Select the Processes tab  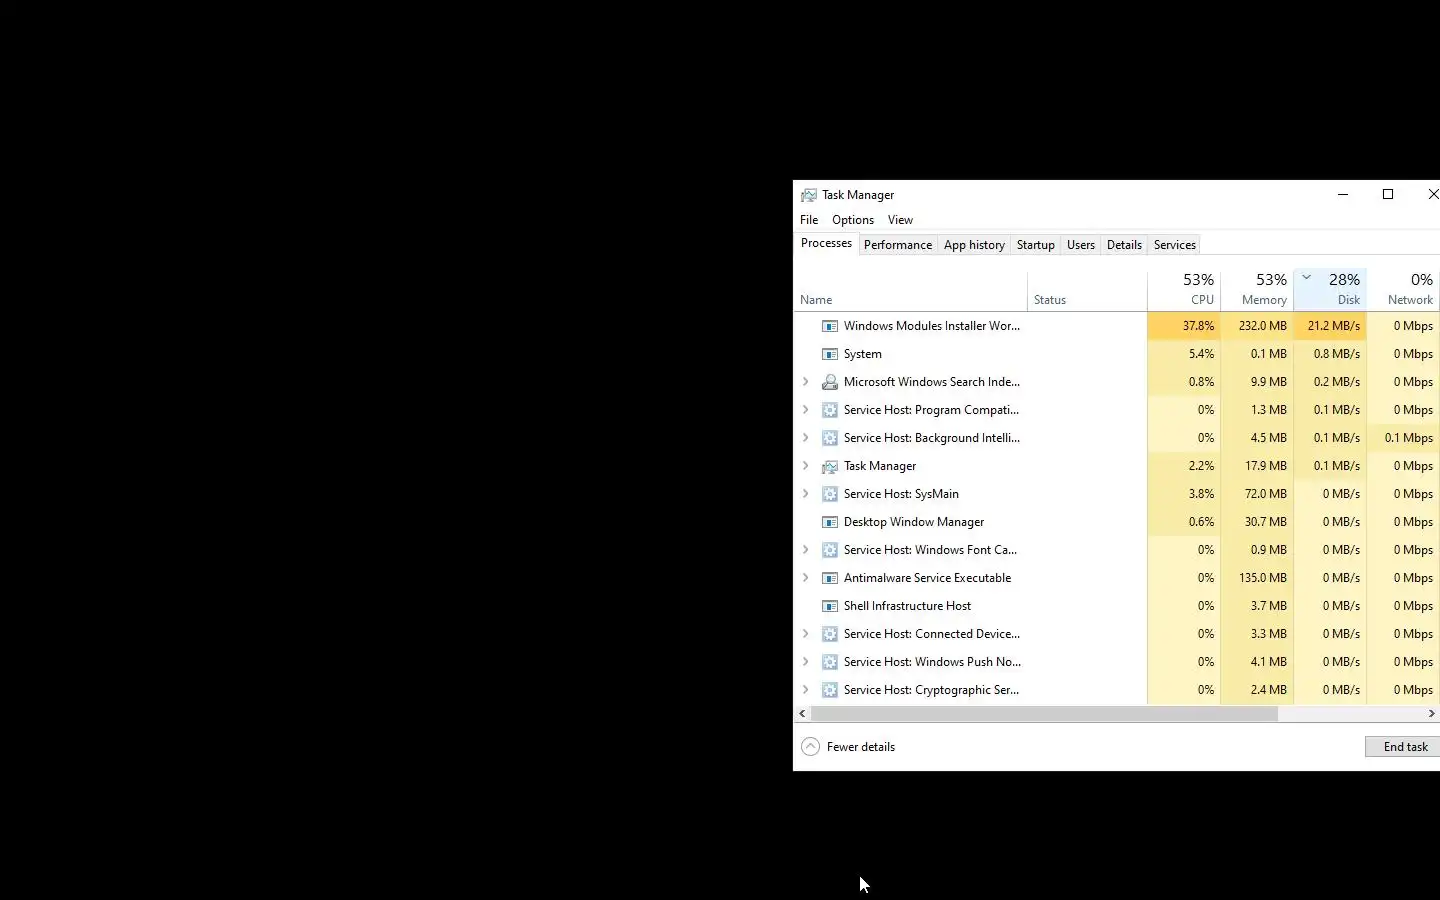[826, 243]
